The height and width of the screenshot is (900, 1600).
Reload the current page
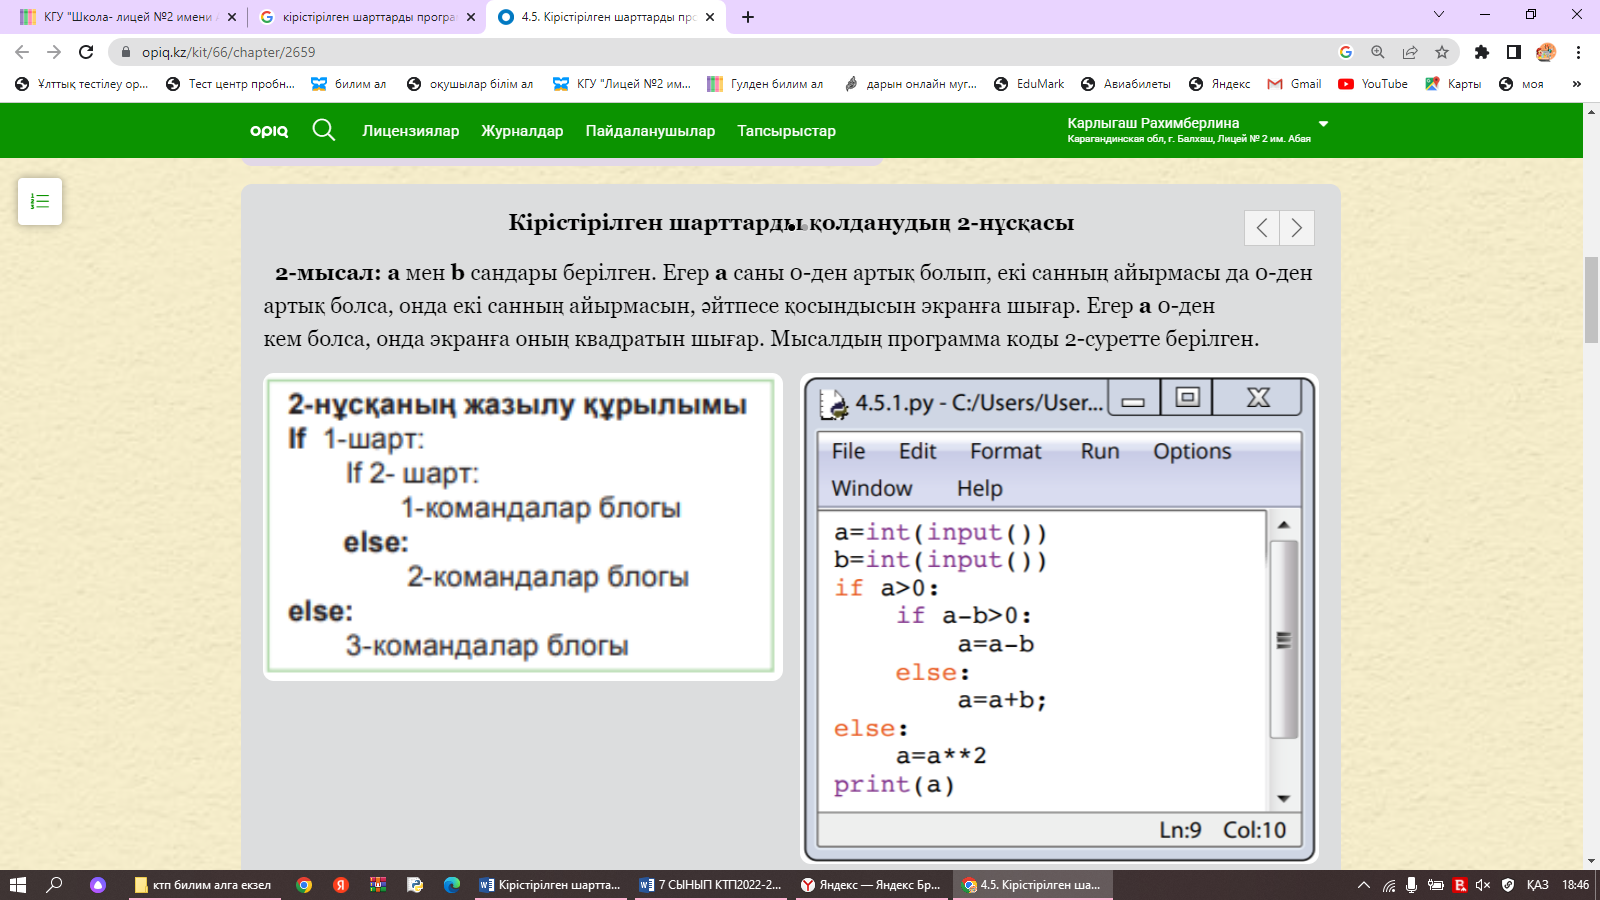[86, 52]
